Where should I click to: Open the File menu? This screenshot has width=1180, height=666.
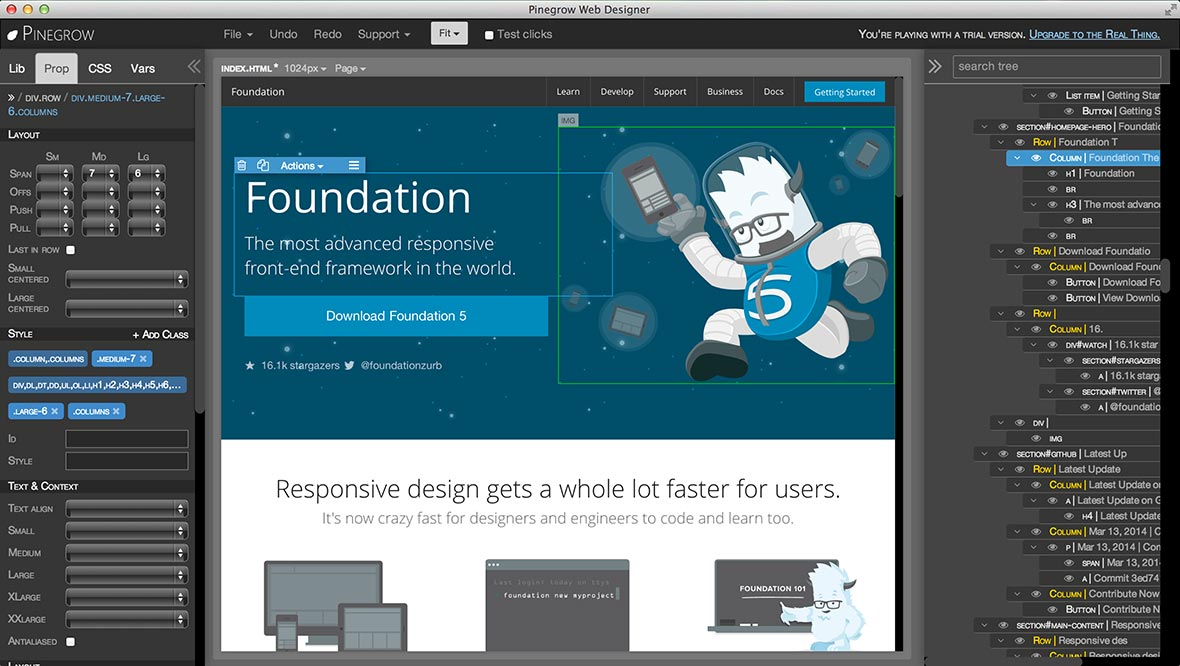[x=238, y=34]
